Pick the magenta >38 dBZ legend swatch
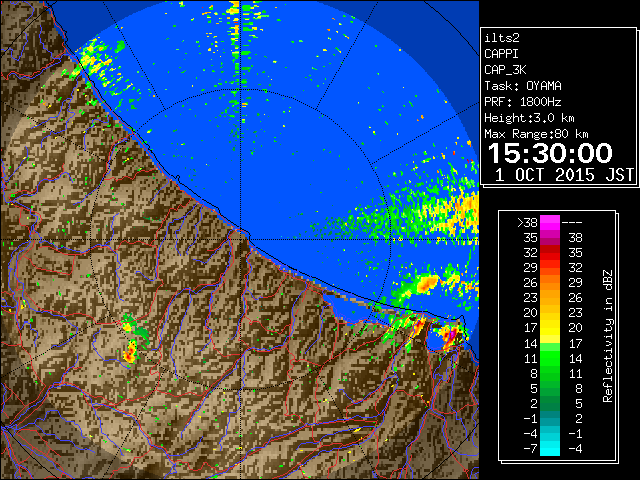Screen dimensions: 640x480 [550, 222]
